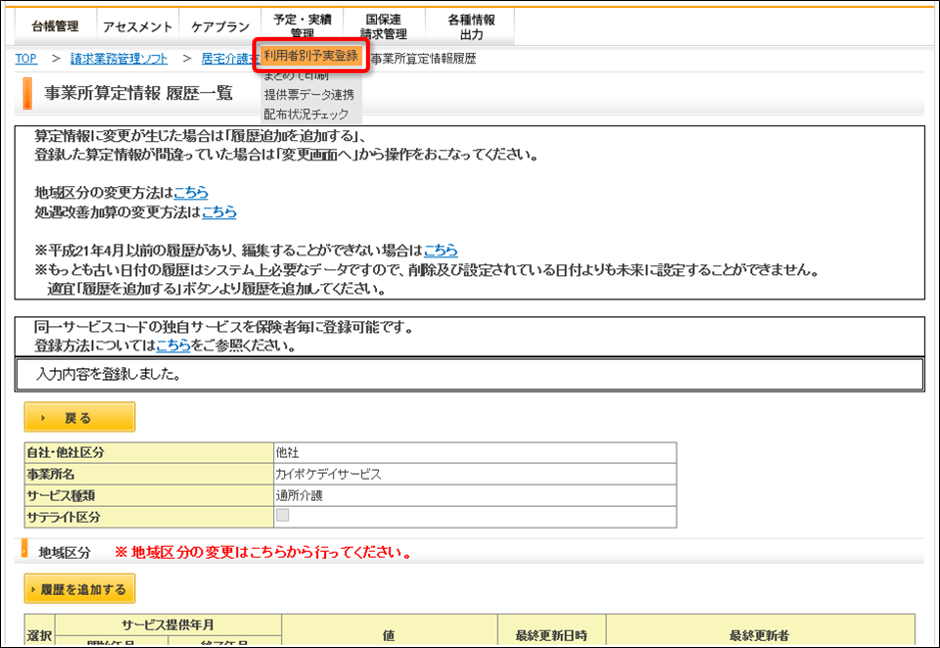
Task: Click the 最終更新者 column header
Action: (x=760, y=630)
